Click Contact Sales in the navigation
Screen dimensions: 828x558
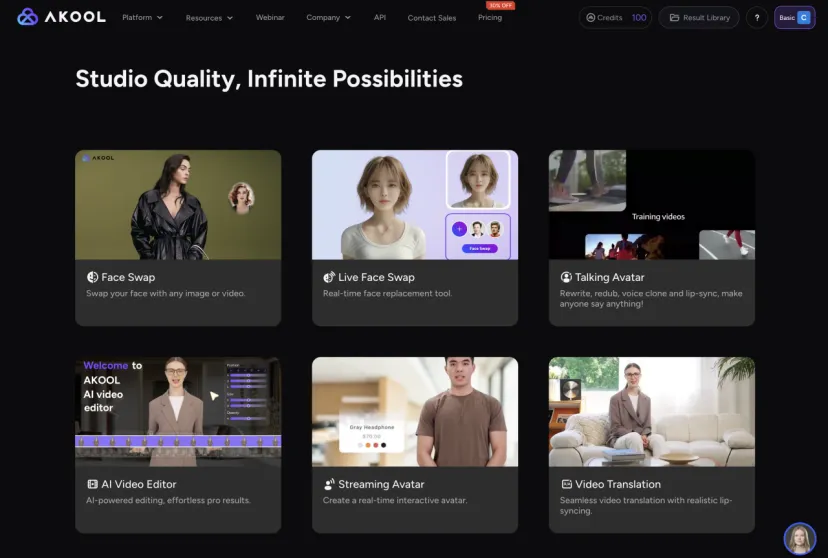[431, 18]
